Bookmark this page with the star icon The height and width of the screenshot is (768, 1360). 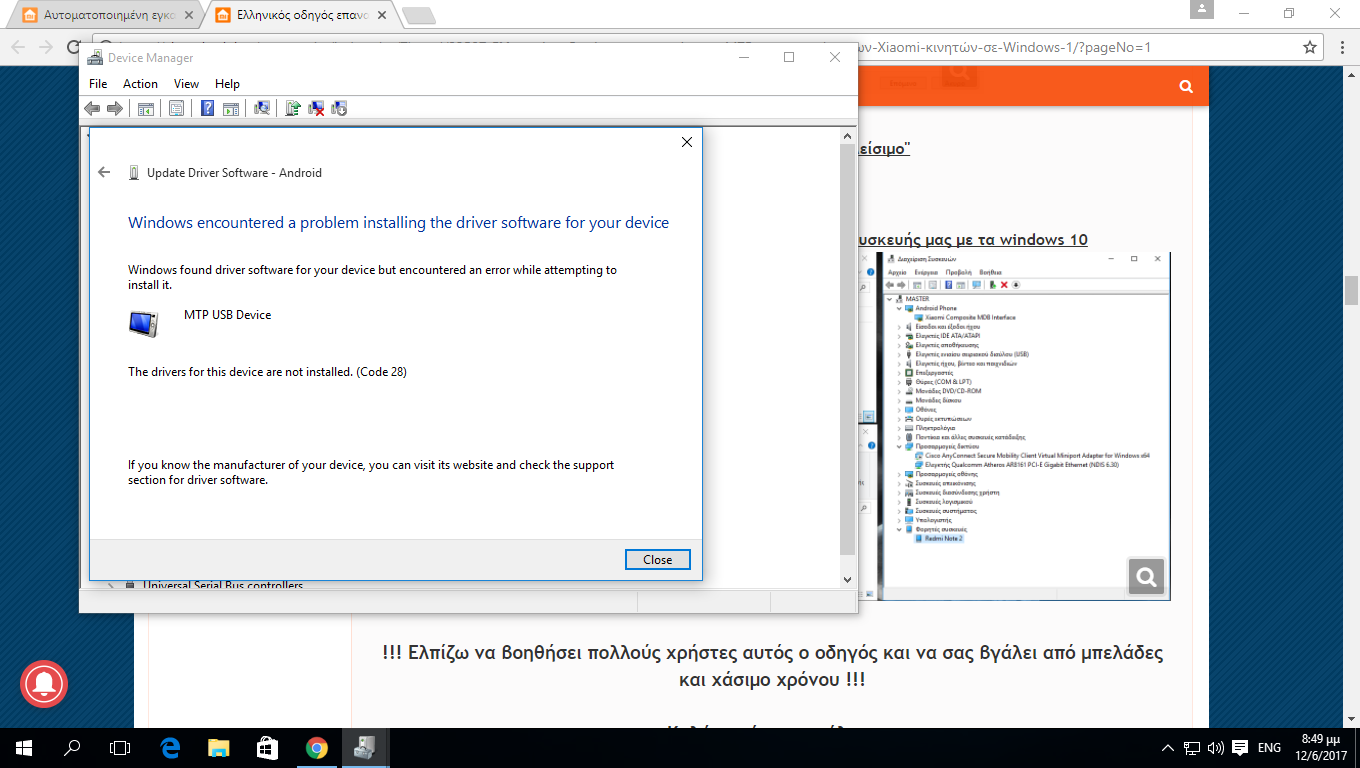(1309, 47)
